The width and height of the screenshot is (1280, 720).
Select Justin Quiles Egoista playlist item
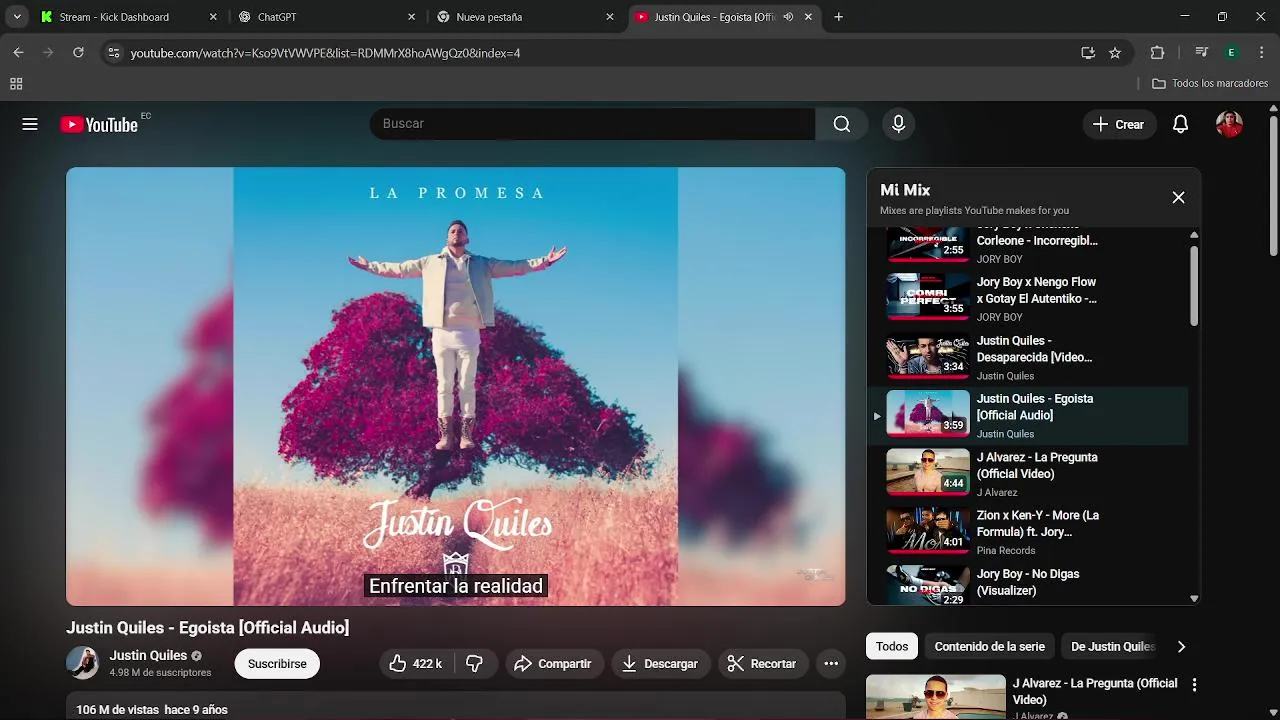point(1028,415)
